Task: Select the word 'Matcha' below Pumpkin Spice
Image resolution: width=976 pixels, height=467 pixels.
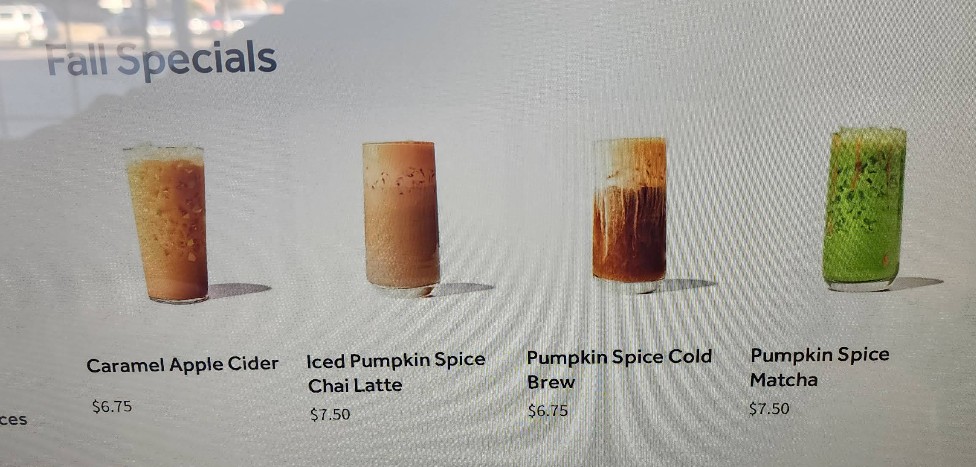Action: pyautogui.click(x=784, y=379)
